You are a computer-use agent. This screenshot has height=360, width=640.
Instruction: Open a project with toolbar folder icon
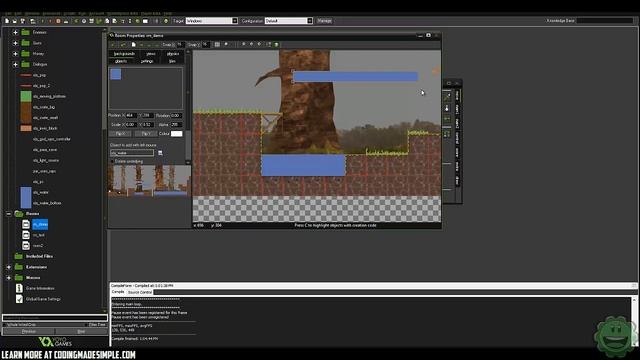pos(14,21)
